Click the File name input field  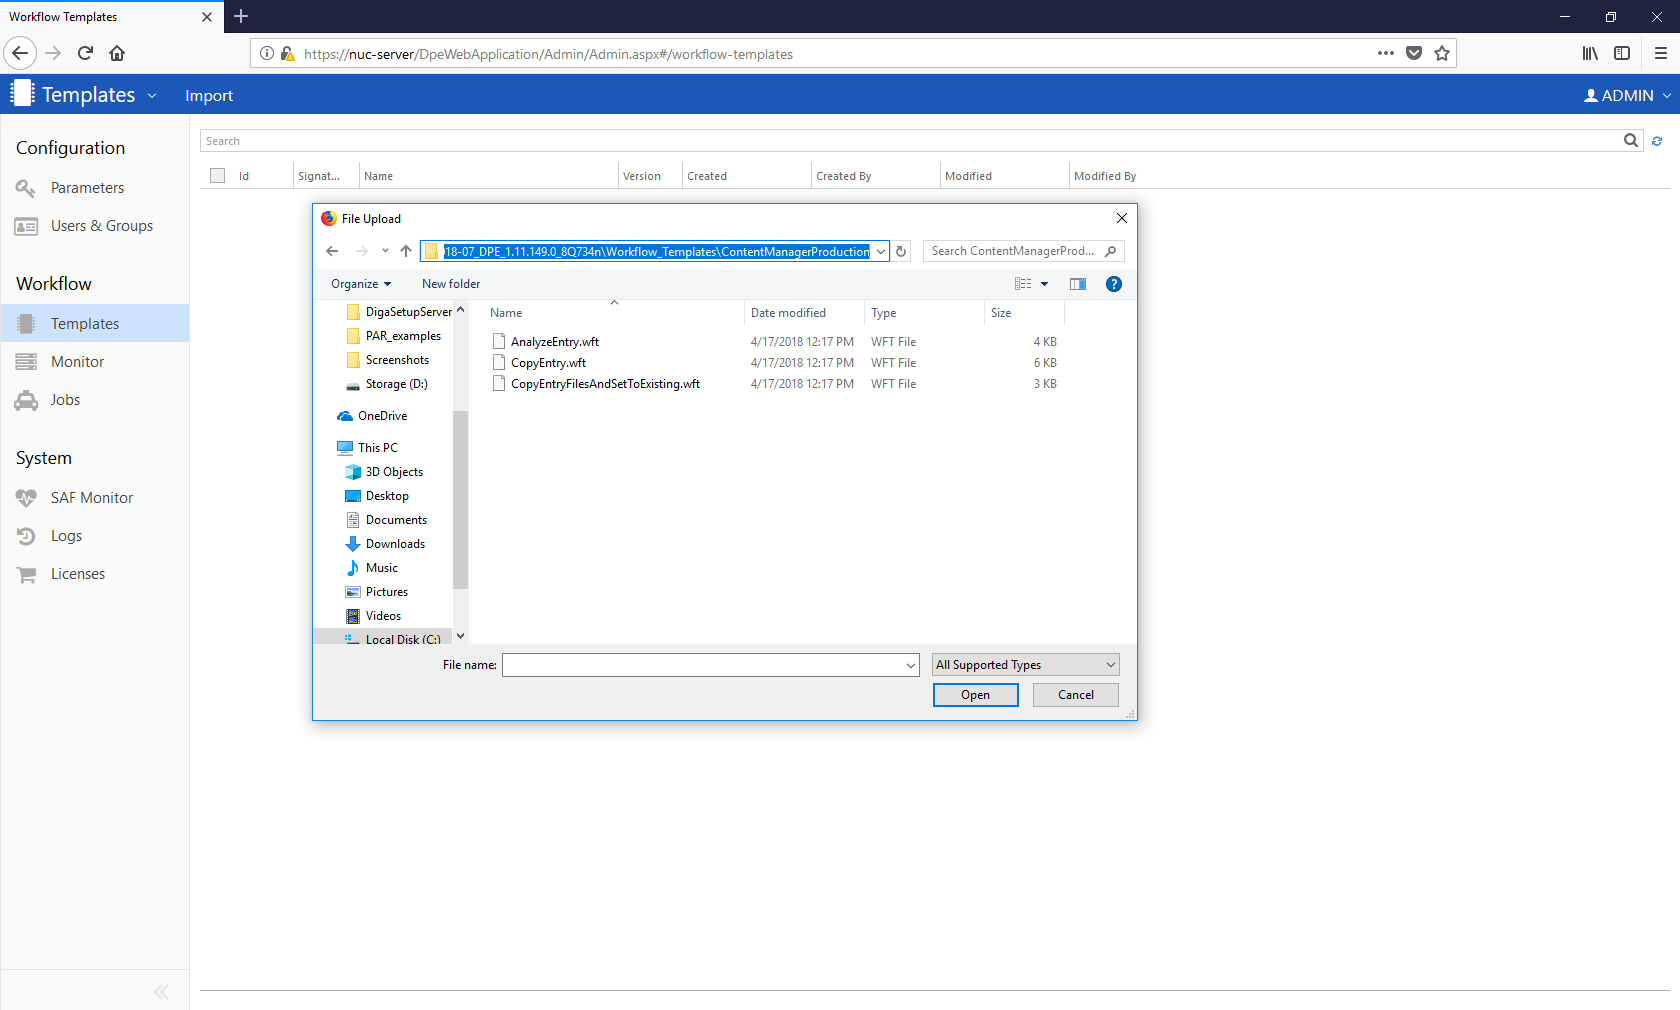705,665
